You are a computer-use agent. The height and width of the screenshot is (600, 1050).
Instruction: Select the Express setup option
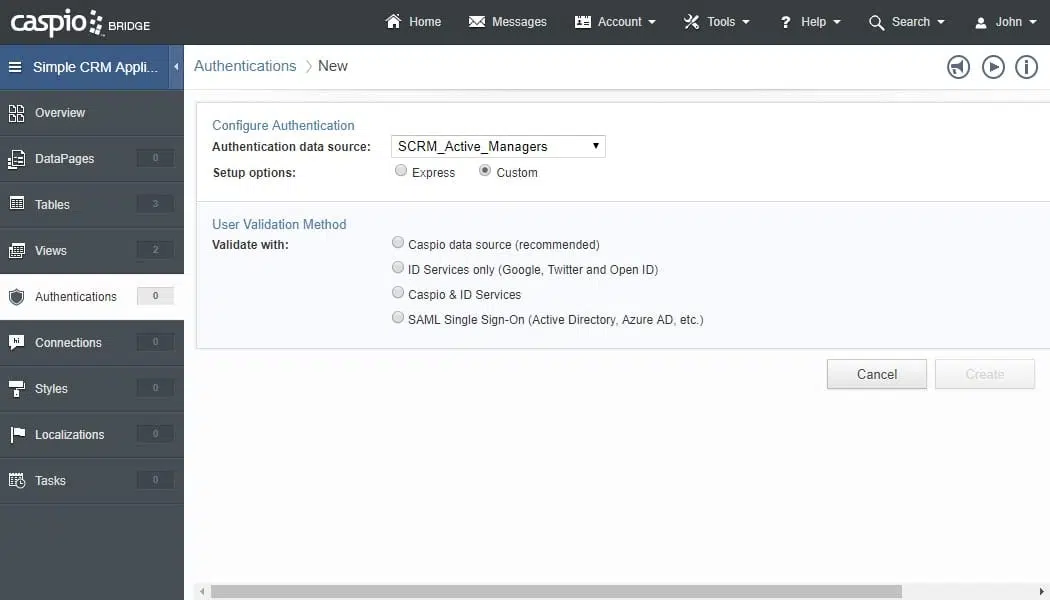pyautogui.click(x=401, y=171)
